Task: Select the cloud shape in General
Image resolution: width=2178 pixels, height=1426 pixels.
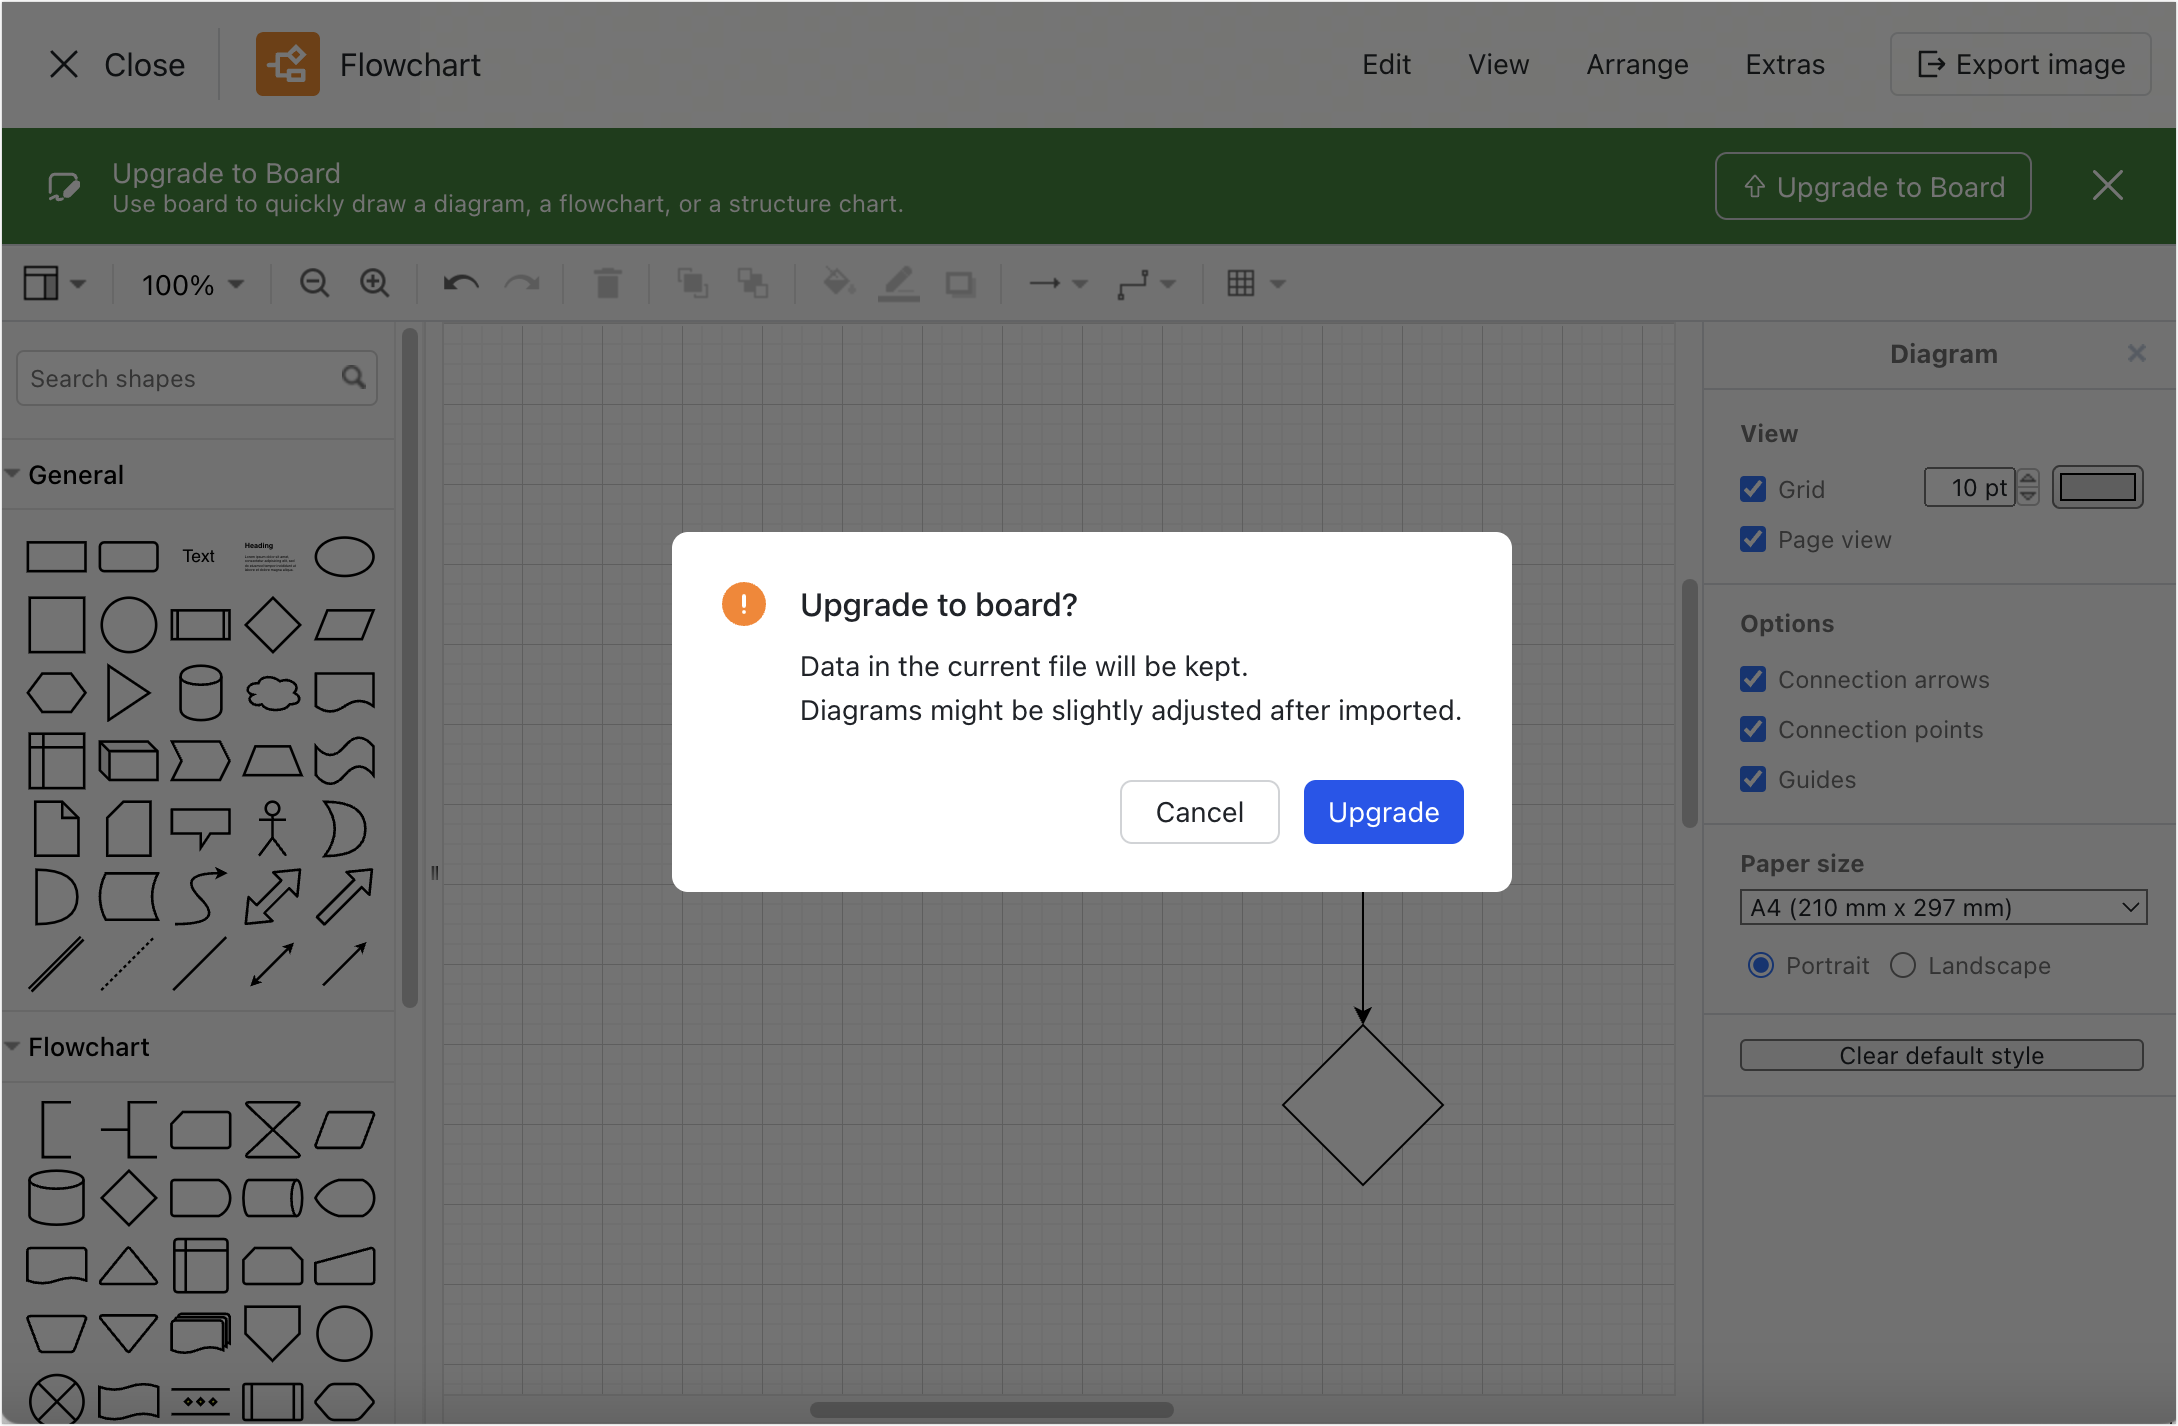Action: [x=272, y=693]
